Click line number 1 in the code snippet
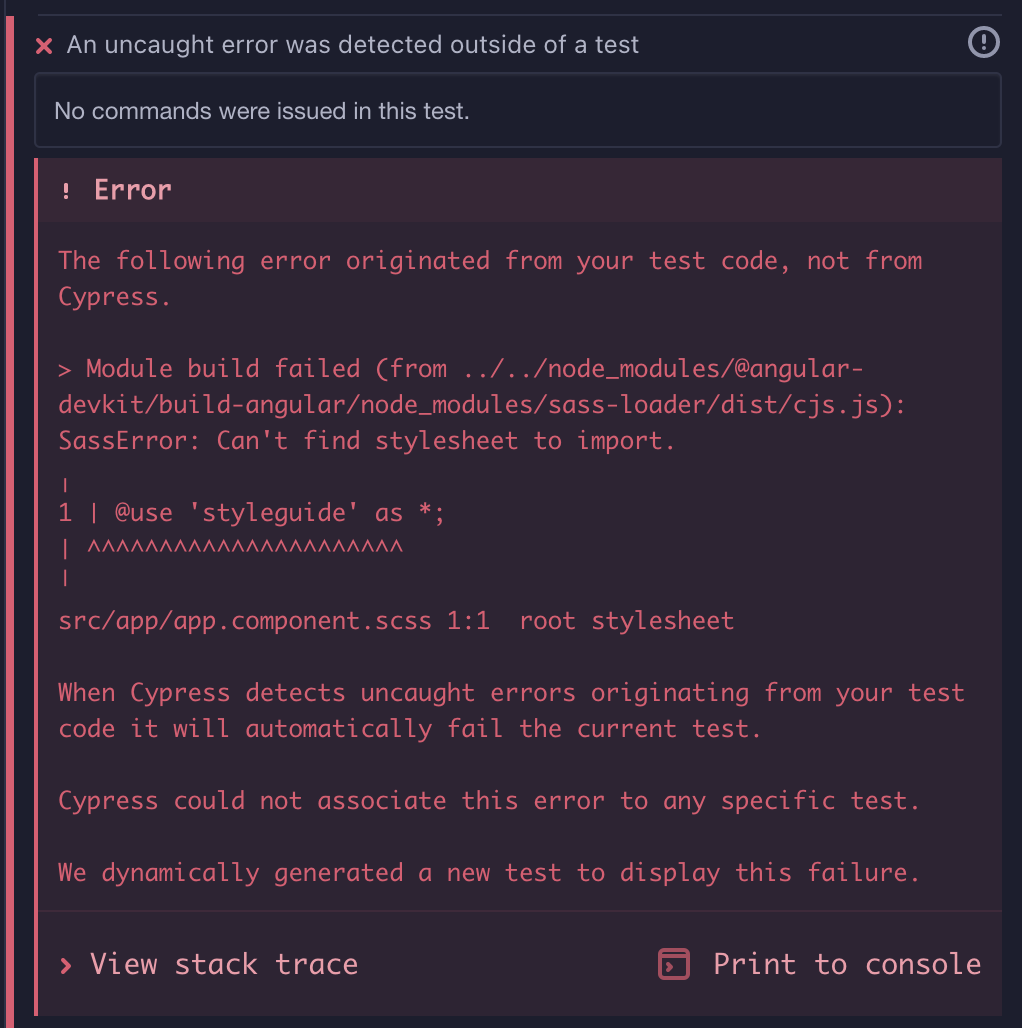This screenshot has height=1028, width=1022. click(x=64, y=512)
